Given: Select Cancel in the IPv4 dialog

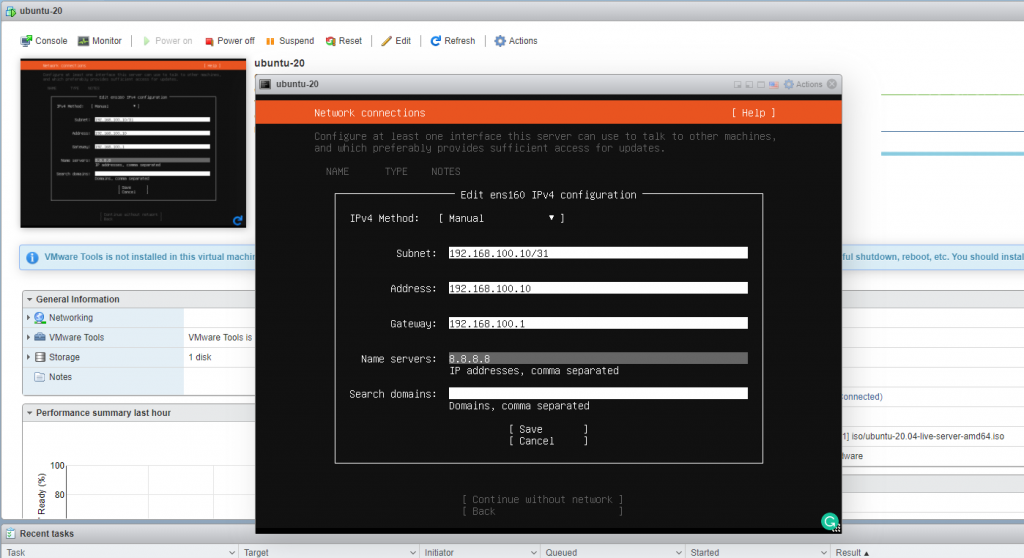Looking at the screenshot, I should pyautogui.click(x=549, y=441).
